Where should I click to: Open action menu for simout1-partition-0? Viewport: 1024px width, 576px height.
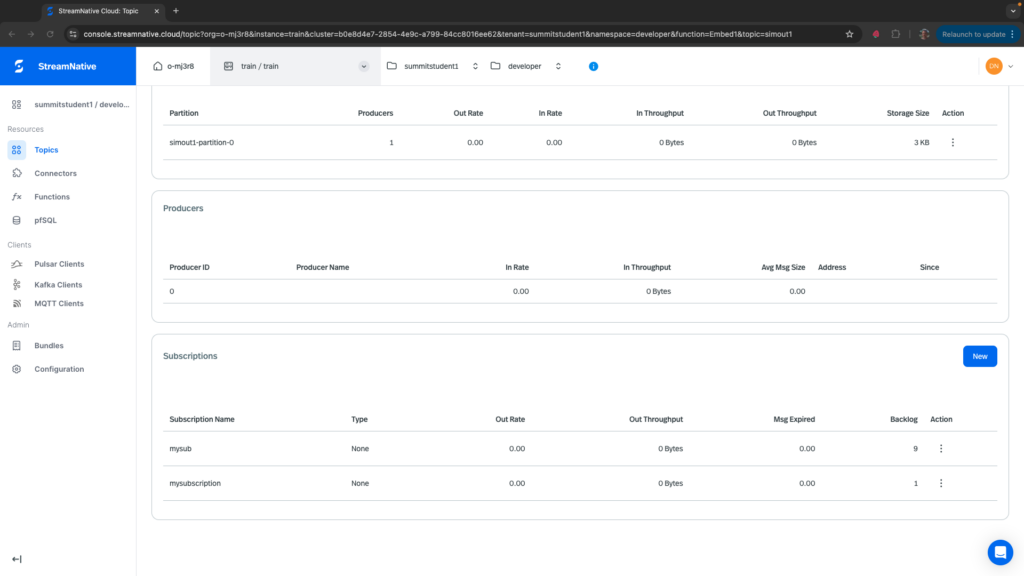point(953,142)
